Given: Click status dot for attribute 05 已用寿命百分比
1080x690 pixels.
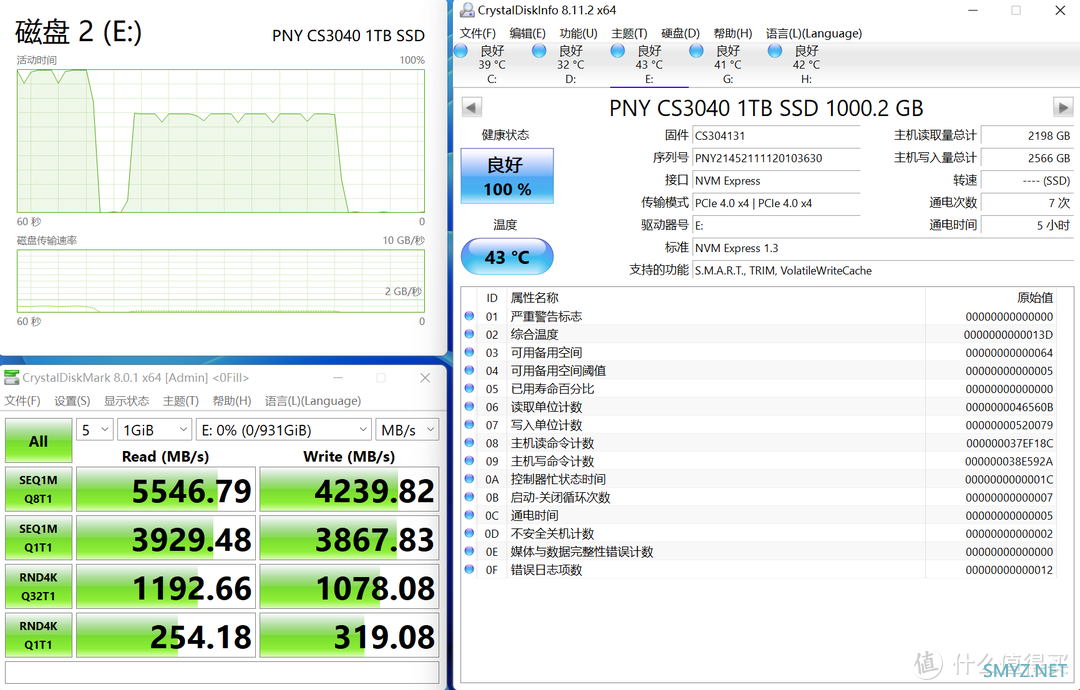Looking at the screenshot, I should coord(470,388).
